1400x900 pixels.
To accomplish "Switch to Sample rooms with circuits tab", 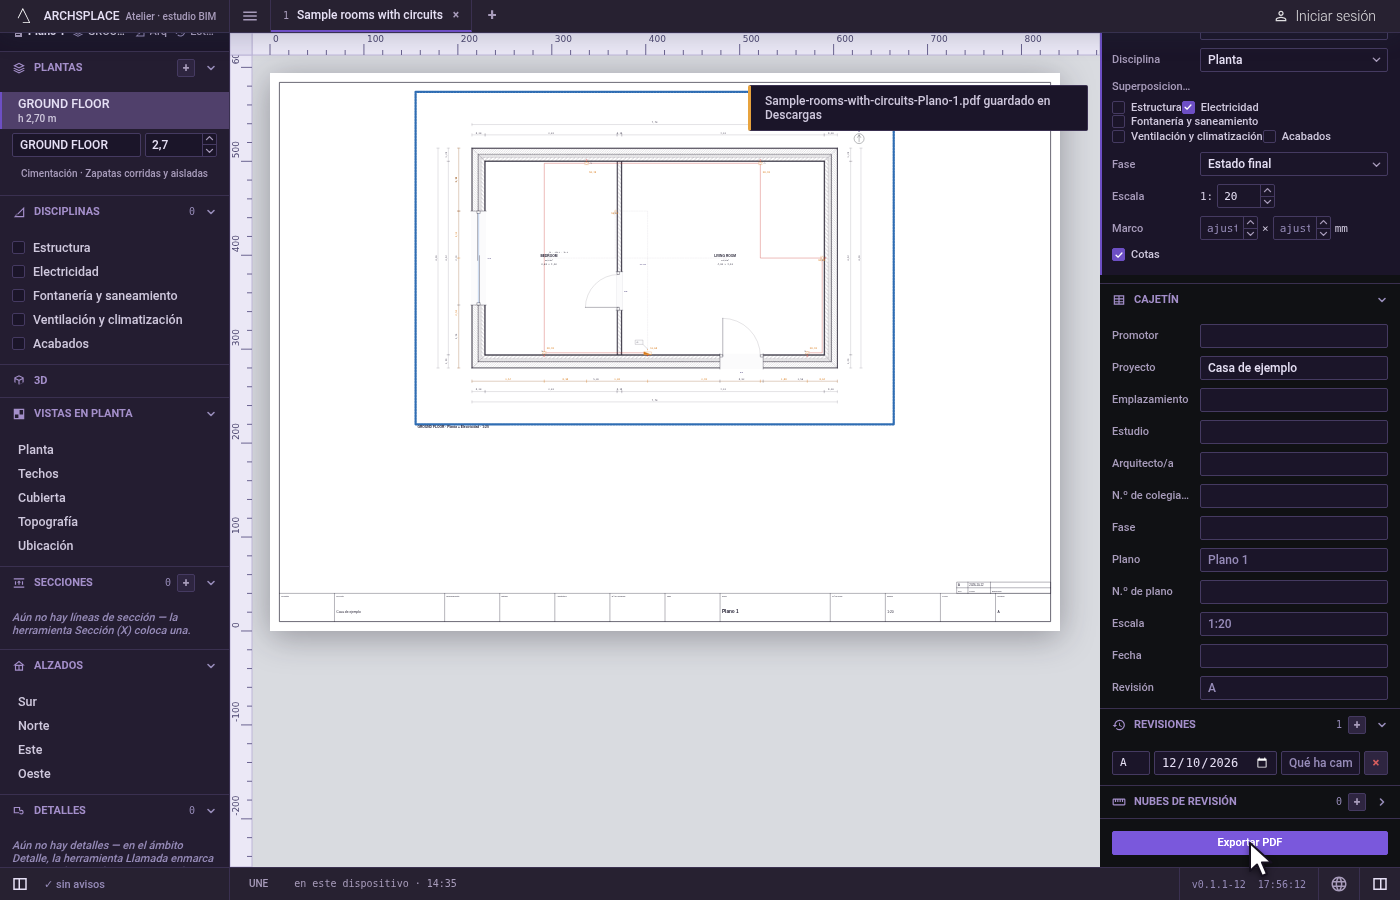I will coord(370,15).
